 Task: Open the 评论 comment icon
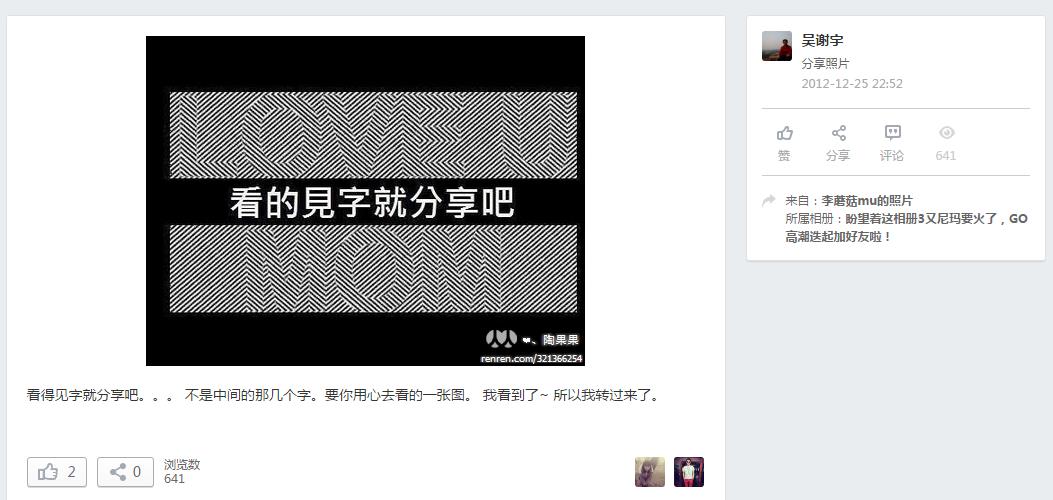pos(892,133)
